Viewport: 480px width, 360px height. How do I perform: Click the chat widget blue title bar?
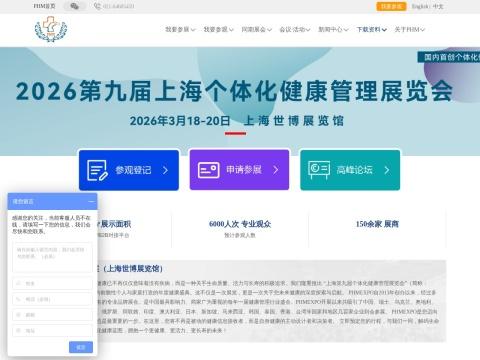[x=52, y=201]
